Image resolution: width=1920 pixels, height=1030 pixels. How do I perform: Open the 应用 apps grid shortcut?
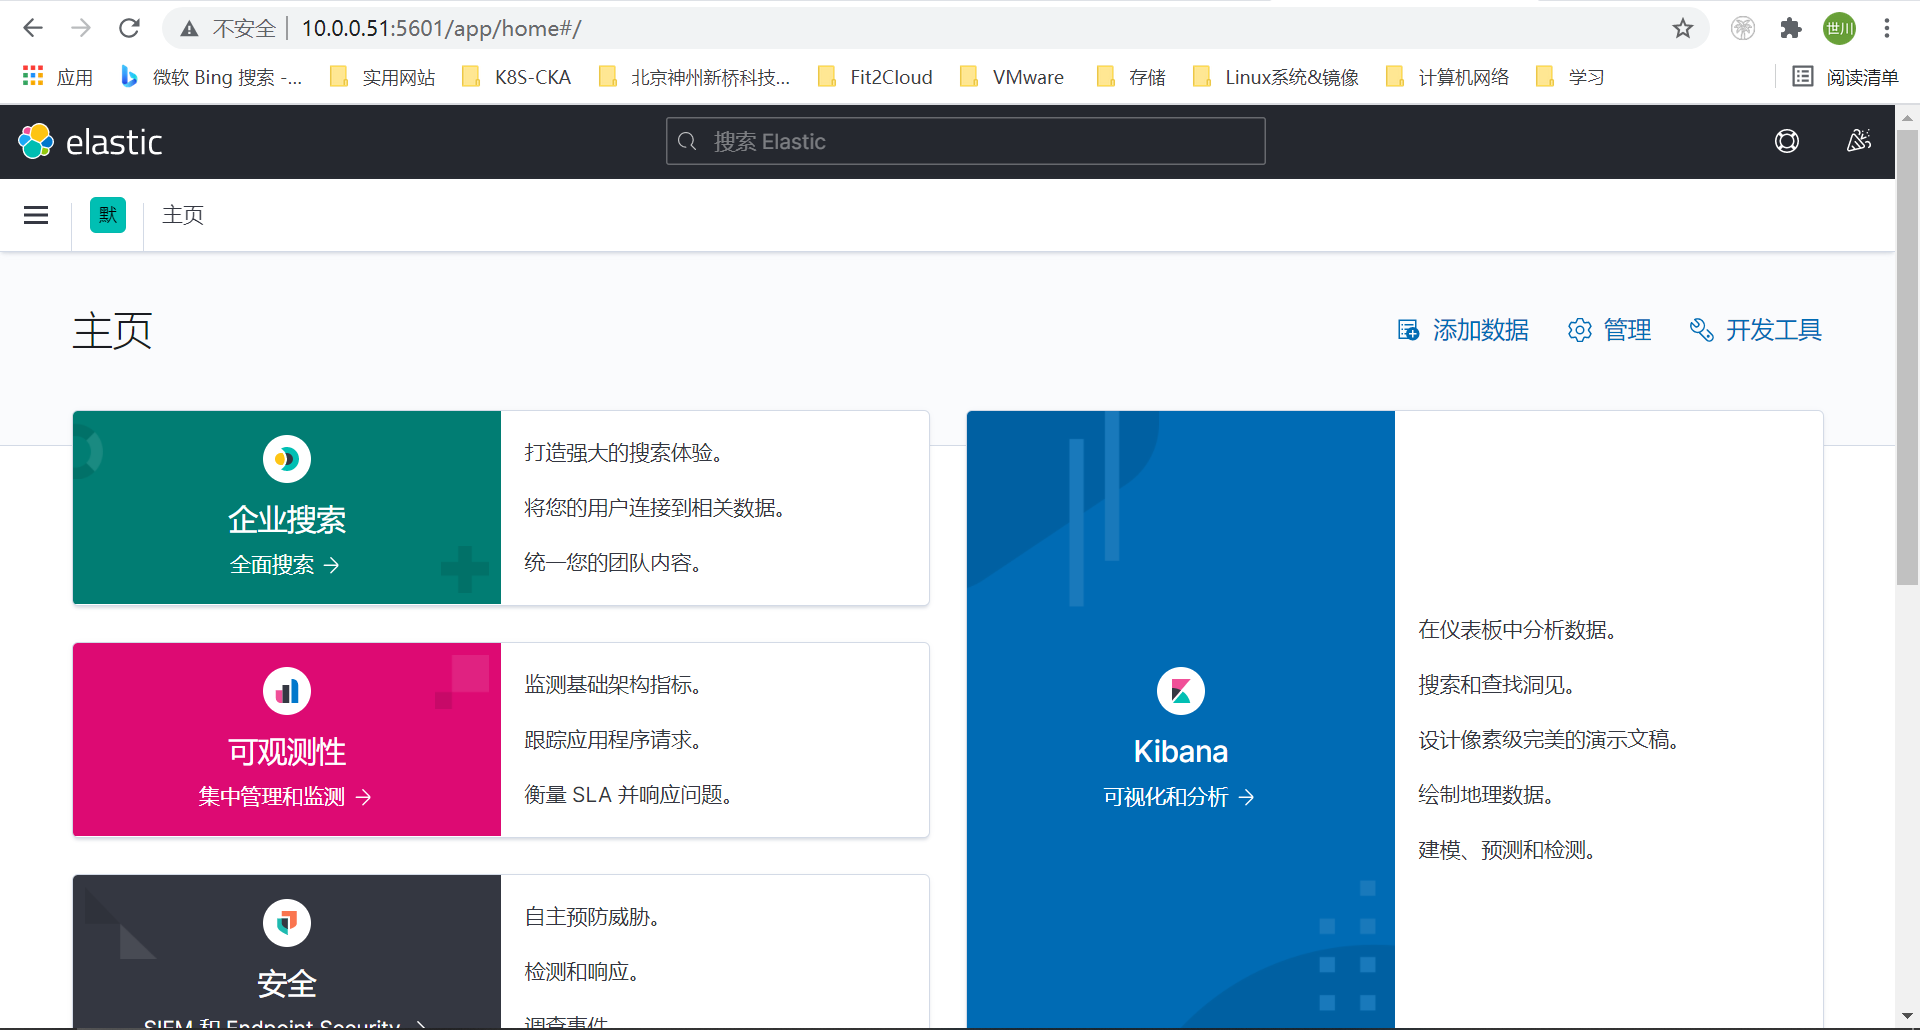(57, 77)
